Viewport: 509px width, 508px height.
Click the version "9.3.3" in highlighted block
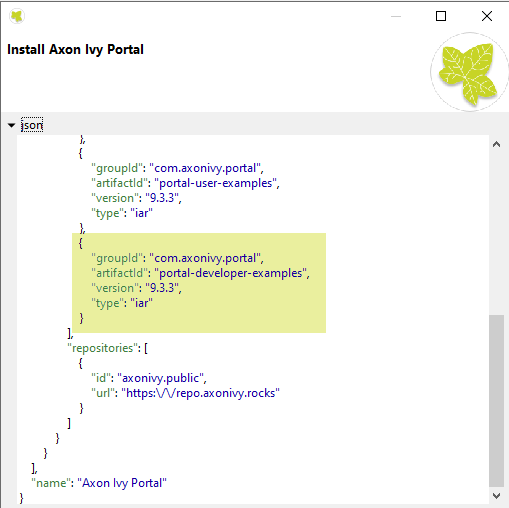[163, 288]
